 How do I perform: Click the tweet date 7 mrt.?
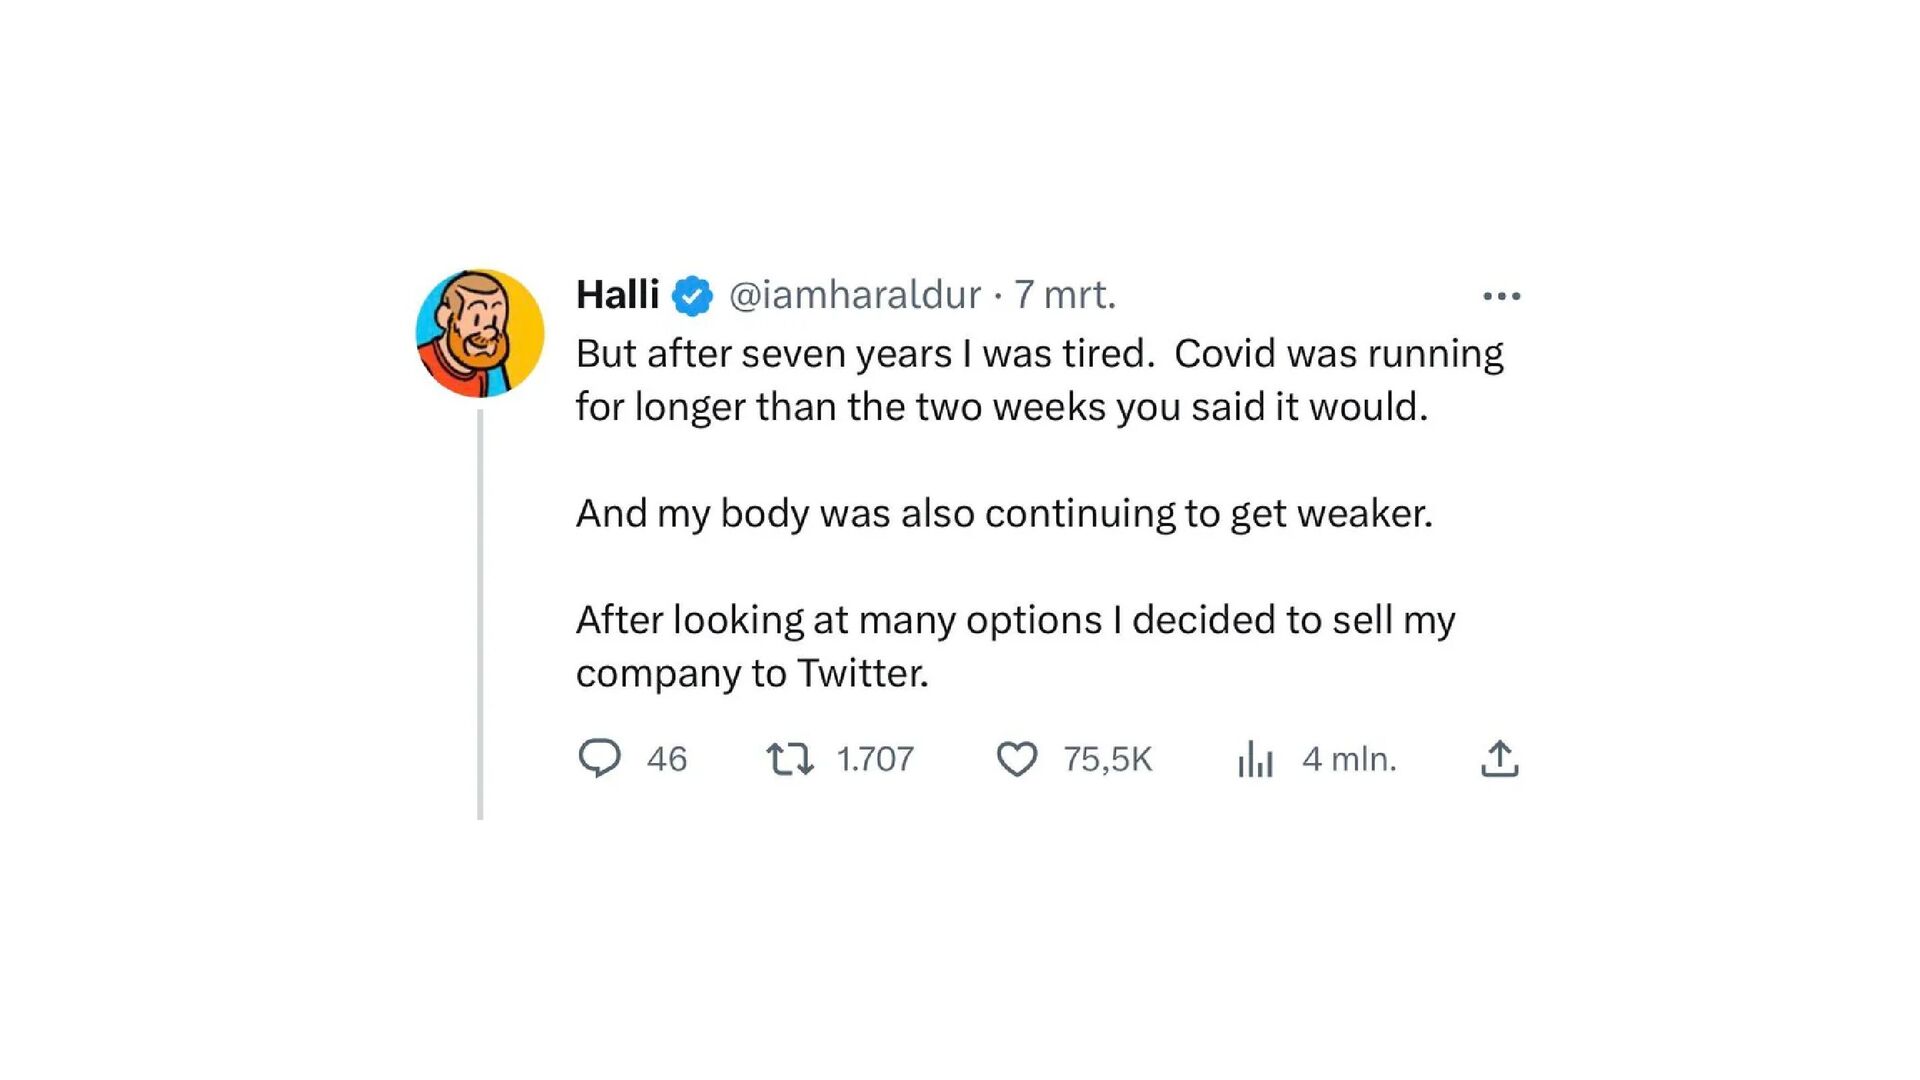[1065, 295]
